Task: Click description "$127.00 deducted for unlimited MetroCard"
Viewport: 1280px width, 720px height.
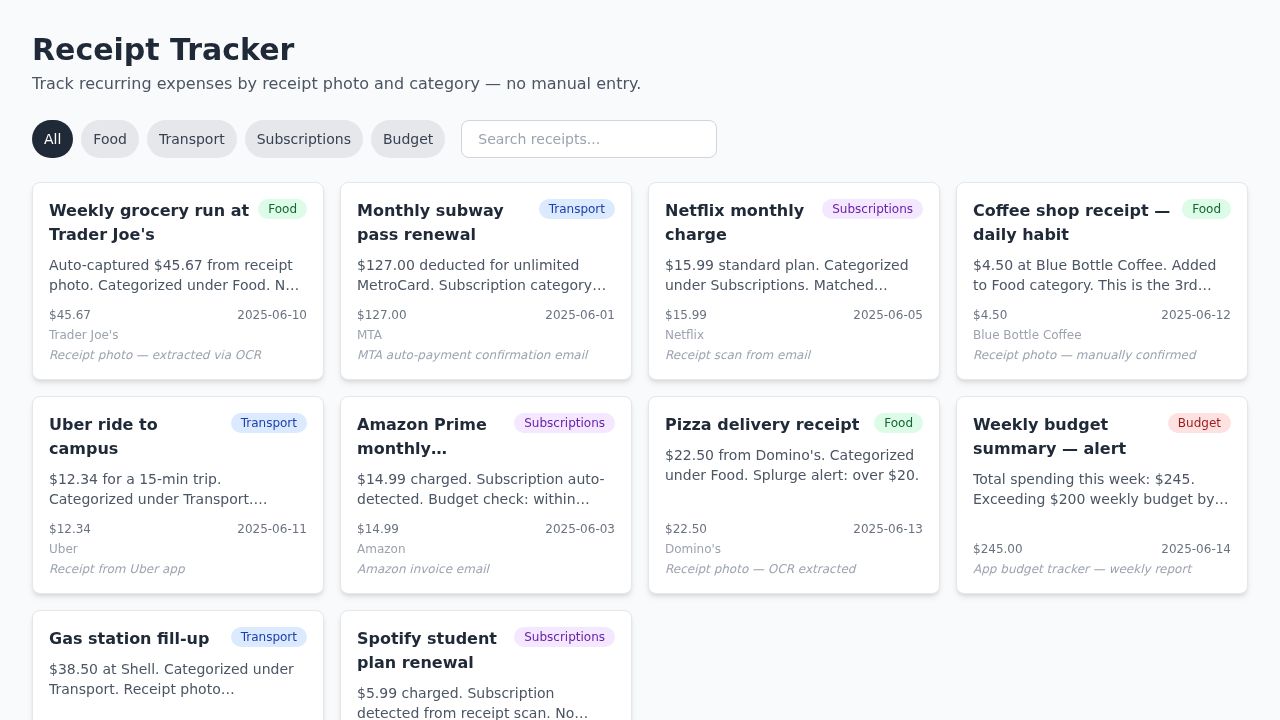Action: [x=486, y=275]
